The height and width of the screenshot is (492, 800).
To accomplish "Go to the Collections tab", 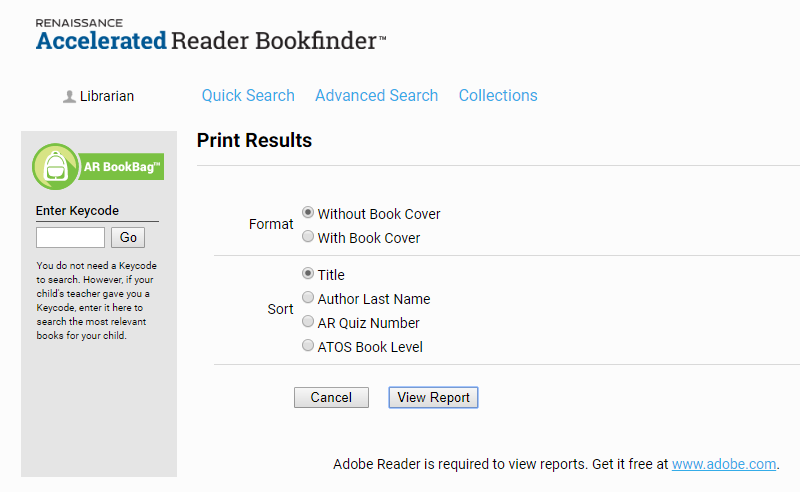I will tap(498, 95).
